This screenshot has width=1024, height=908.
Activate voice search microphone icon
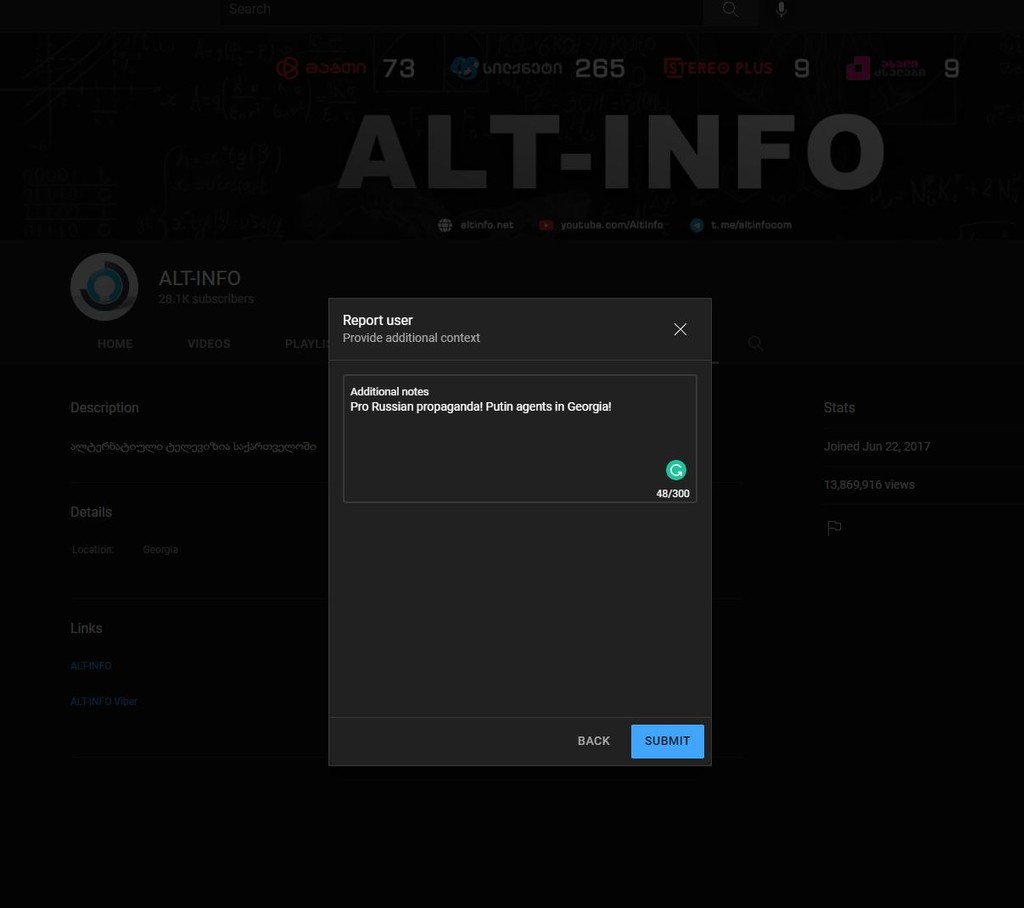[781, 9]
